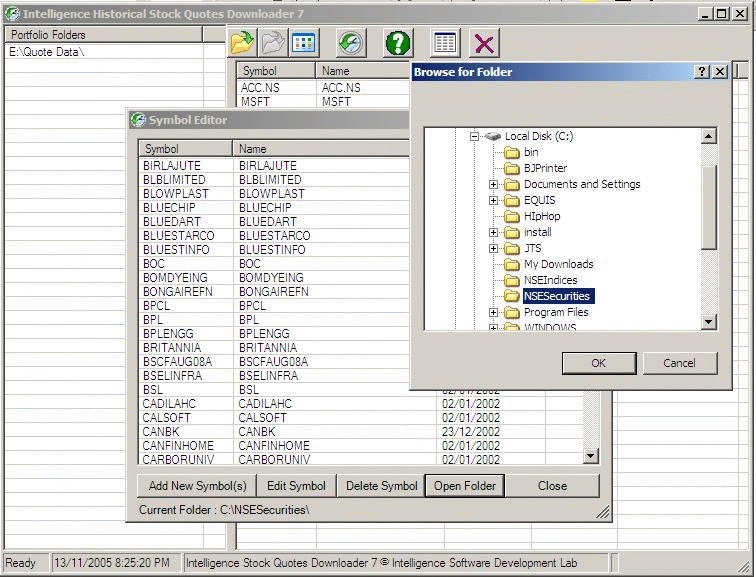Click the Delete Symbol button
Image resolution: width=756 pixels, height=577 pixels.
381,486
